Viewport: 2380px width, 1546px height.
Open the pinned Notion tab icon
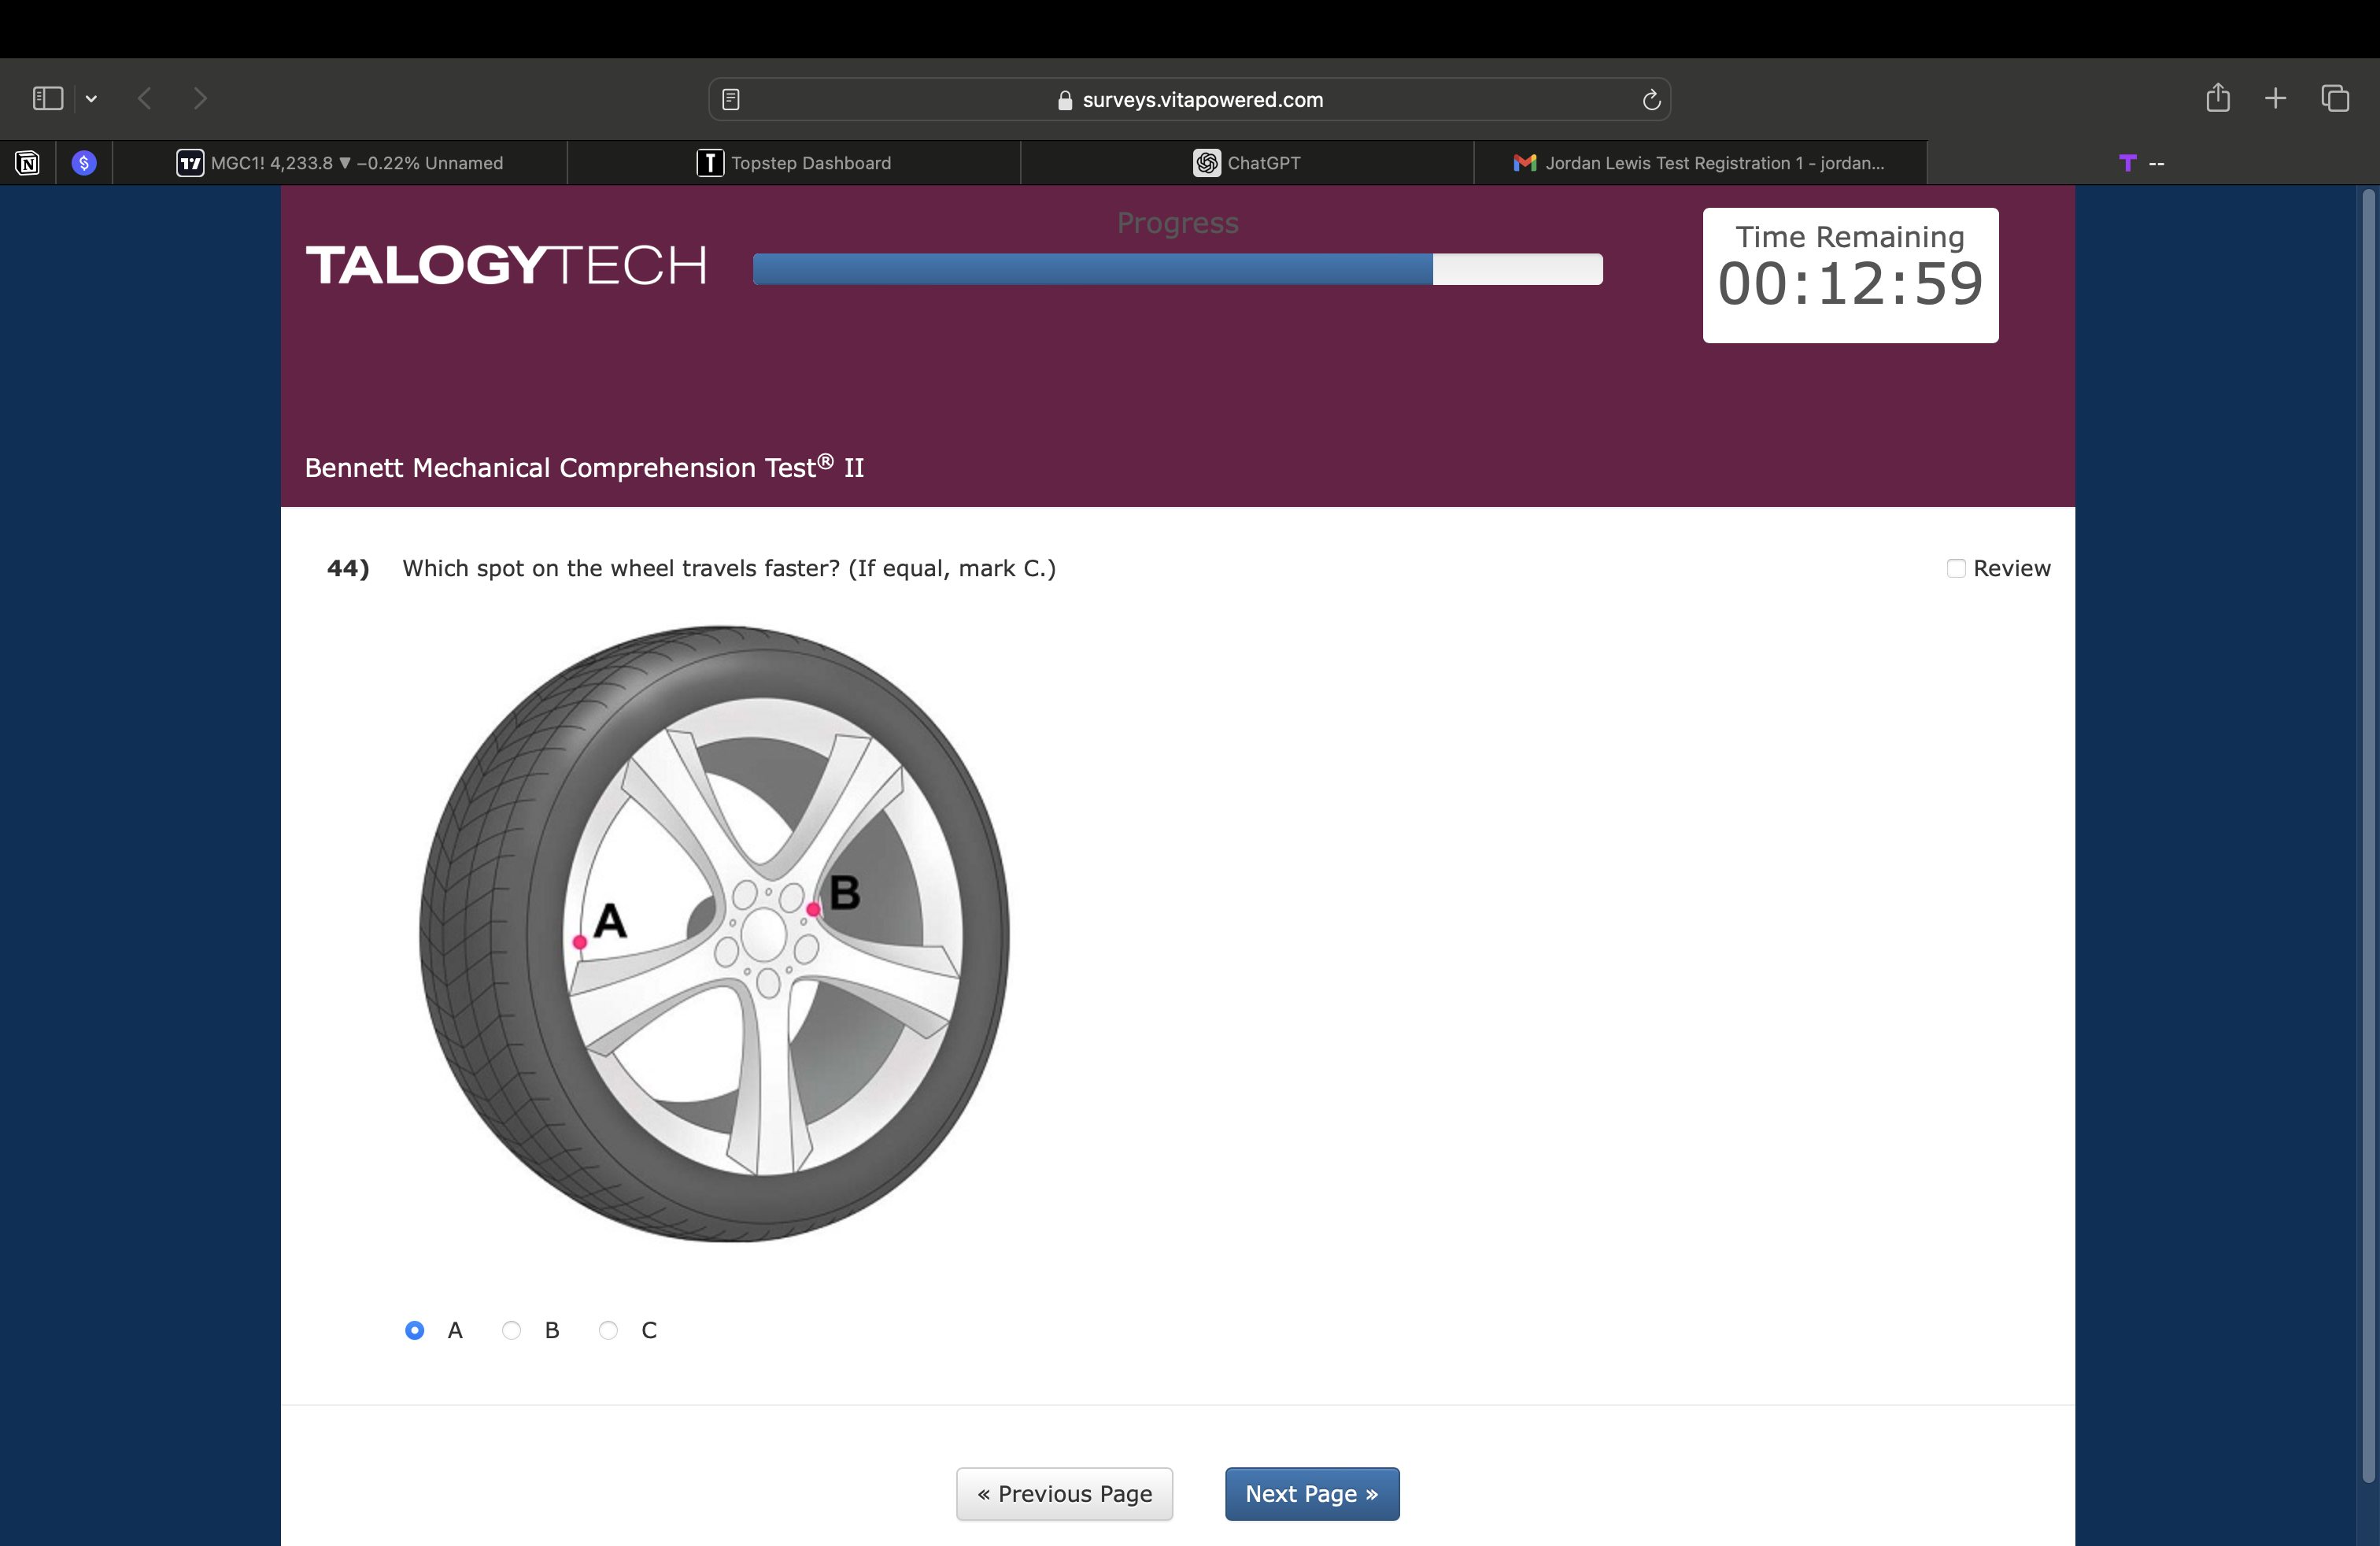[27, 163]
